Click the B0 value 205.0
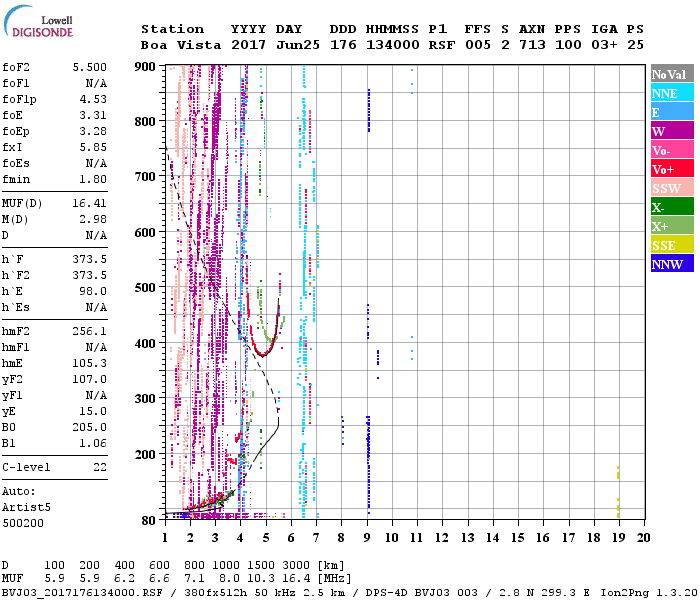The width and height of the screenshot is (700, 600). (90, 427)
